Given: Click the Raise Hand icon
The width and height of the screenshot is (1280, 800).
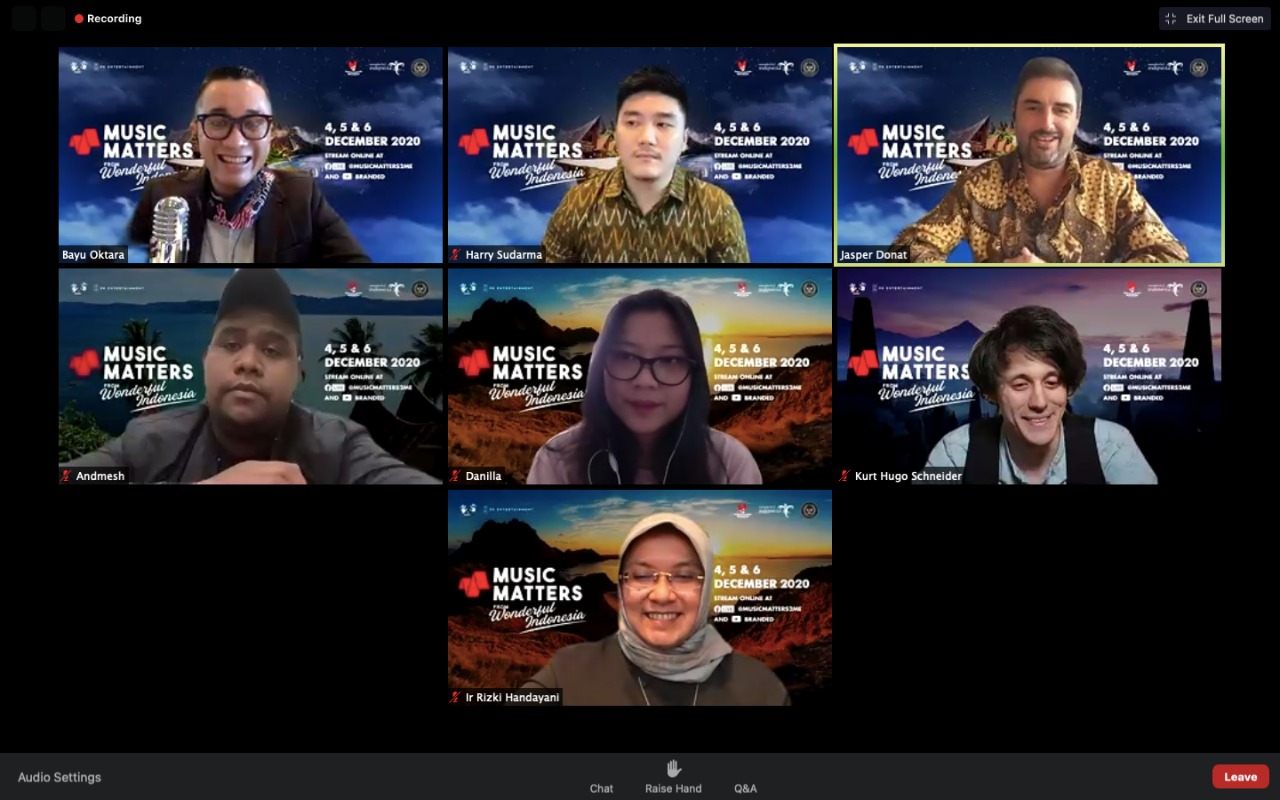Looking at the screenshot, I should click(x=673, y=768).
